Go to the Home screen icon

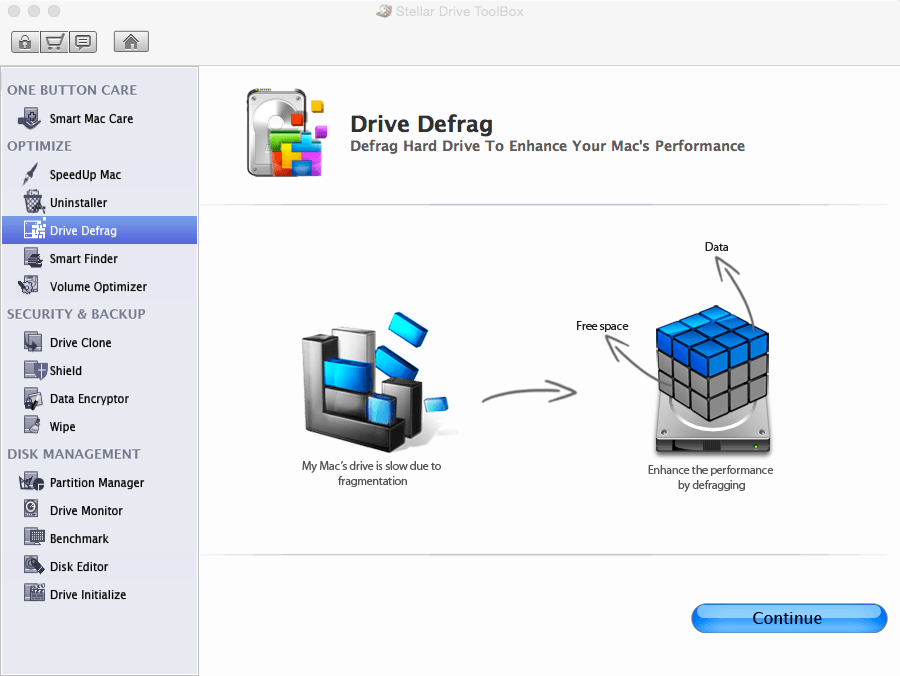tap(131, 42)
